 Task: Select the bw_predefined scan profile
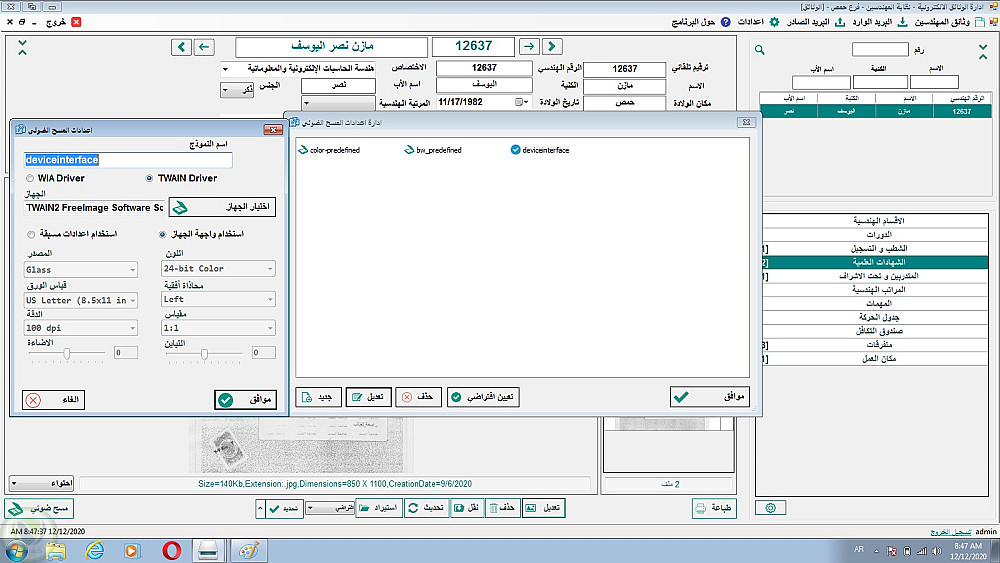coord(433,150)
